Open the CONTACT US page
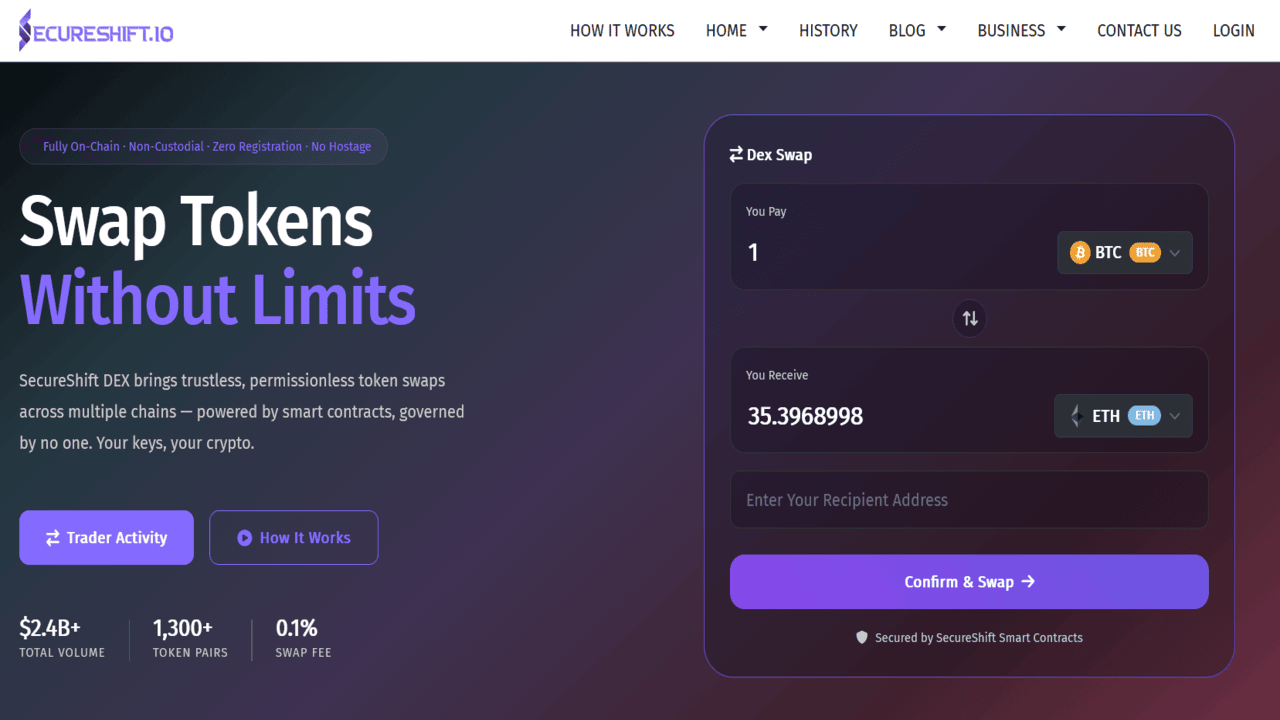 click(1139, 31)
